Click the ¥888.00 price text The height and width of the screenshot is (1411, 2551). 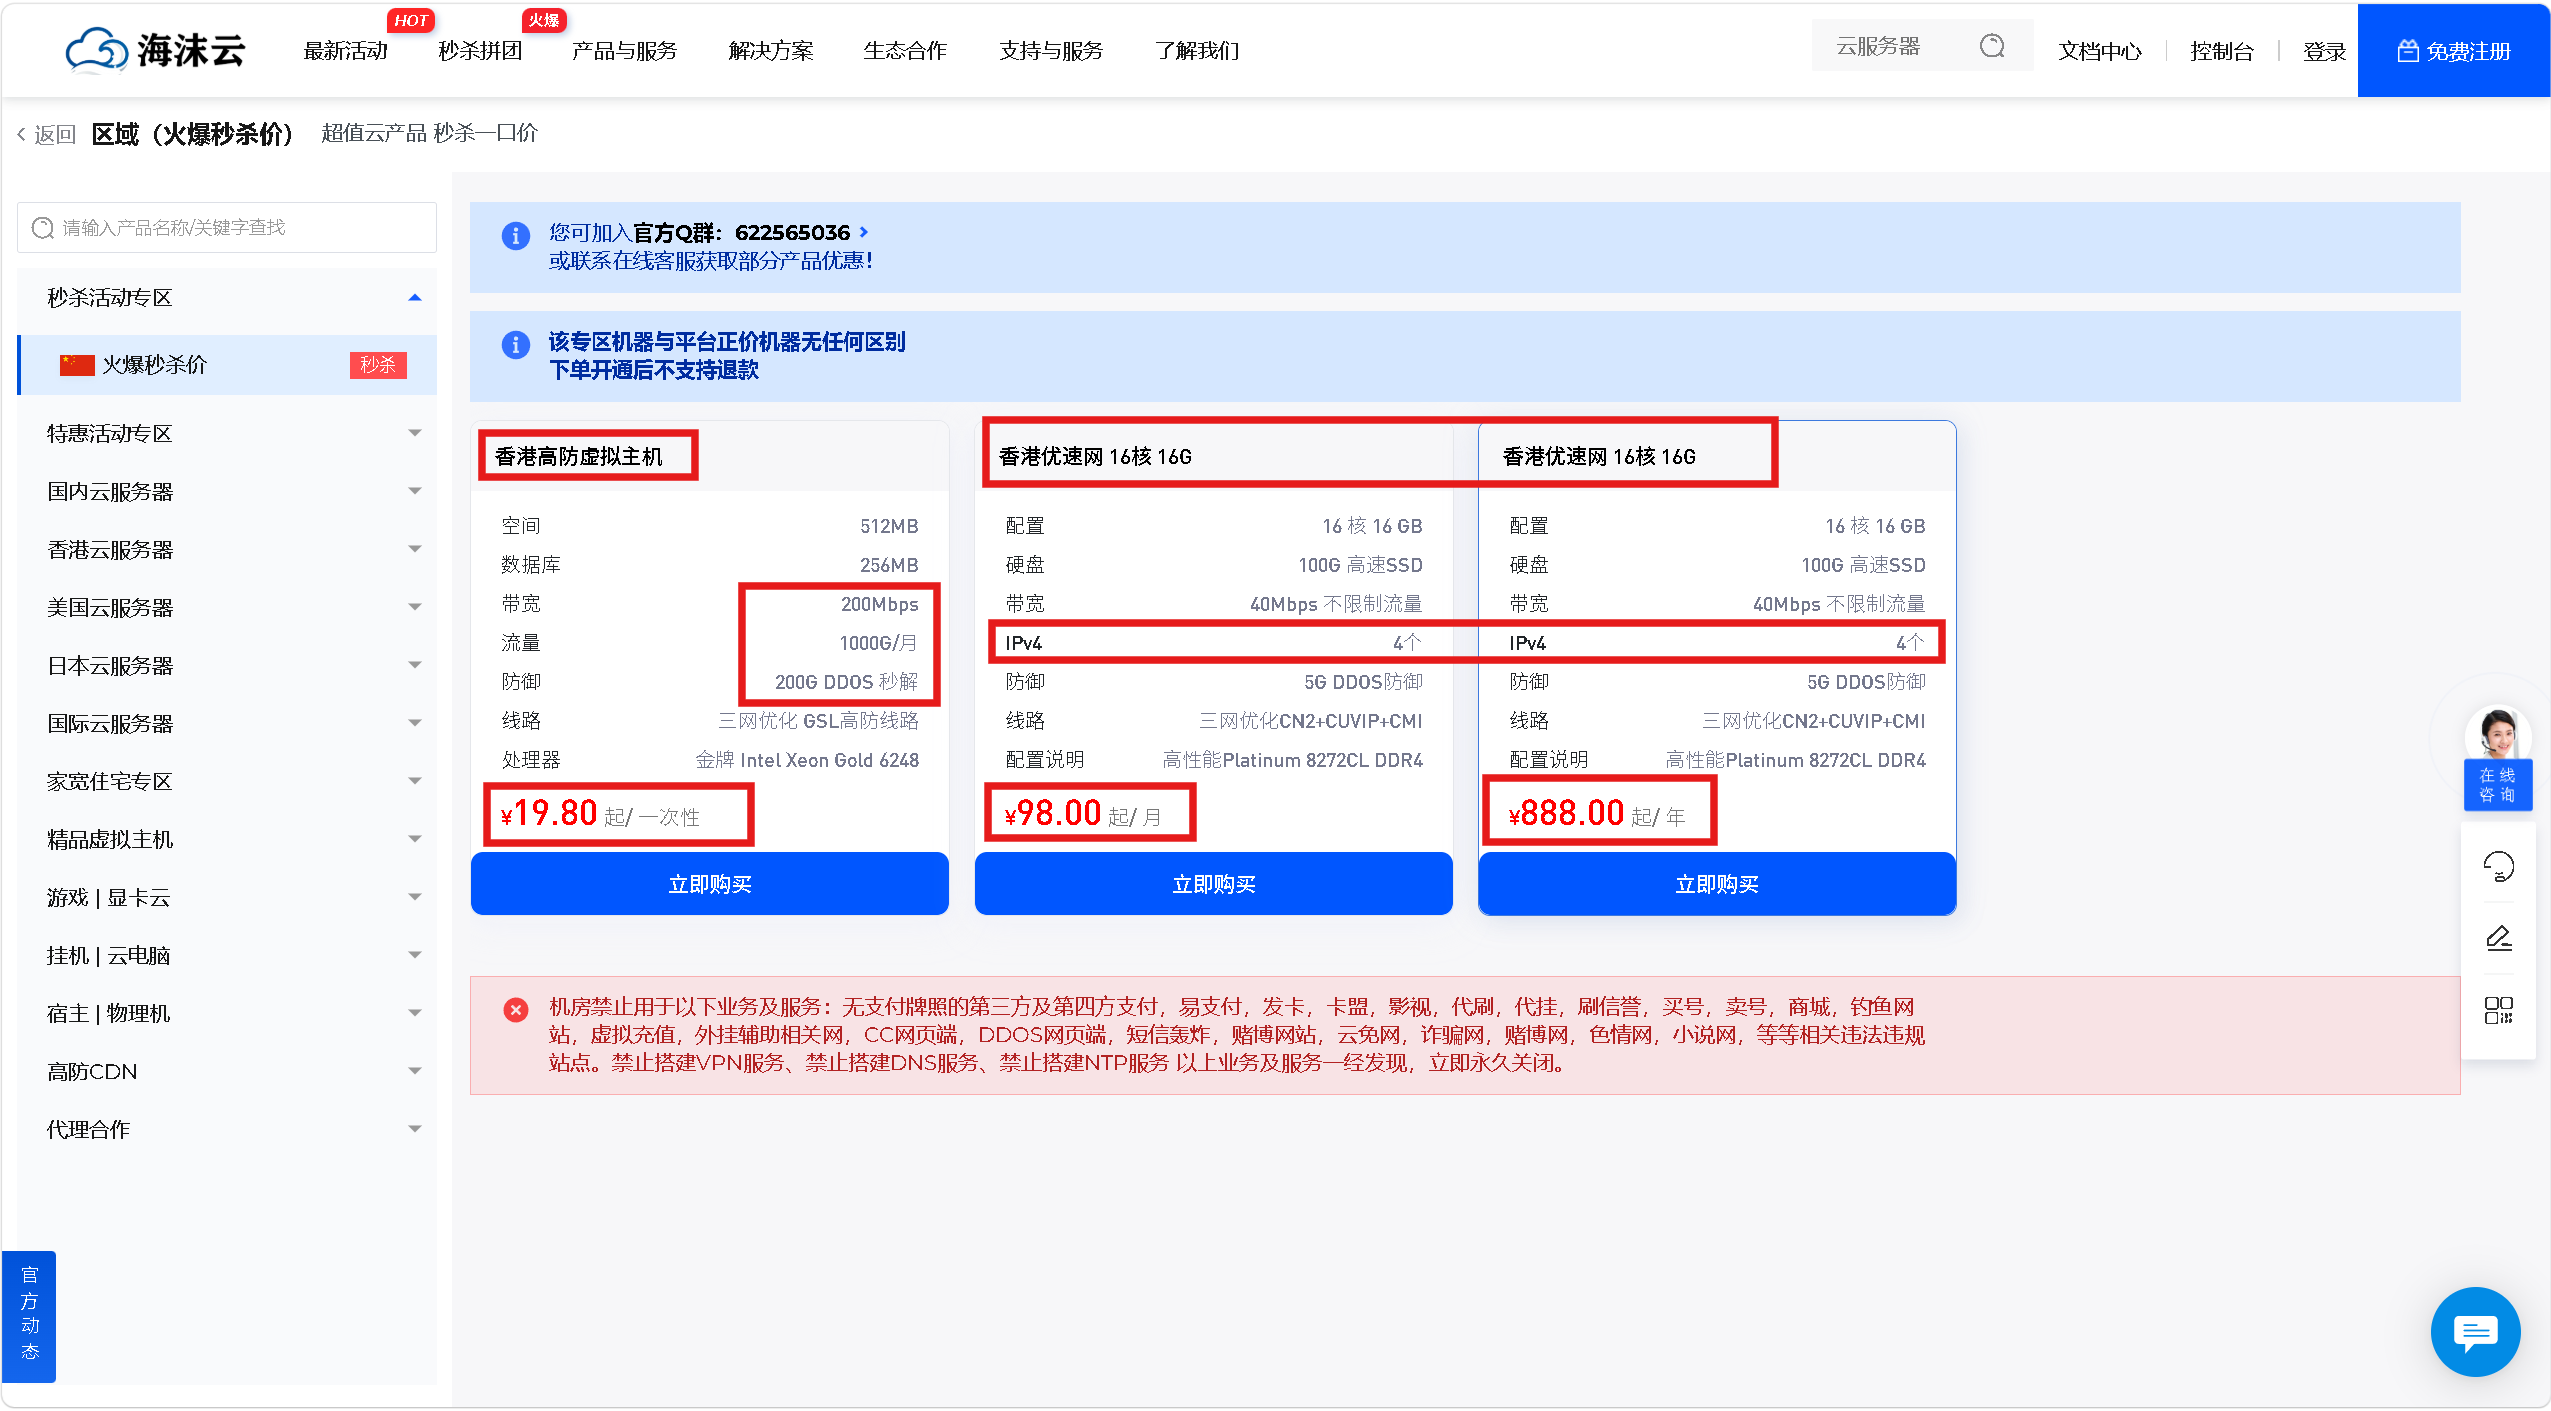1566,814
